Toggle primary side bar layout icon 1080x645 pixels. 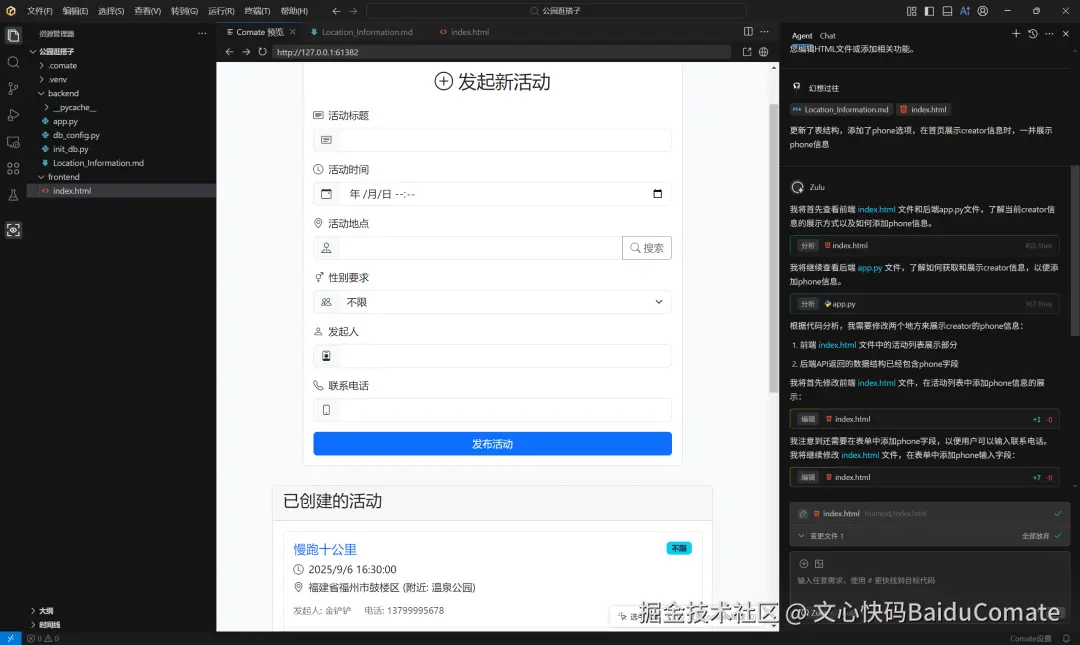point(929,11)
